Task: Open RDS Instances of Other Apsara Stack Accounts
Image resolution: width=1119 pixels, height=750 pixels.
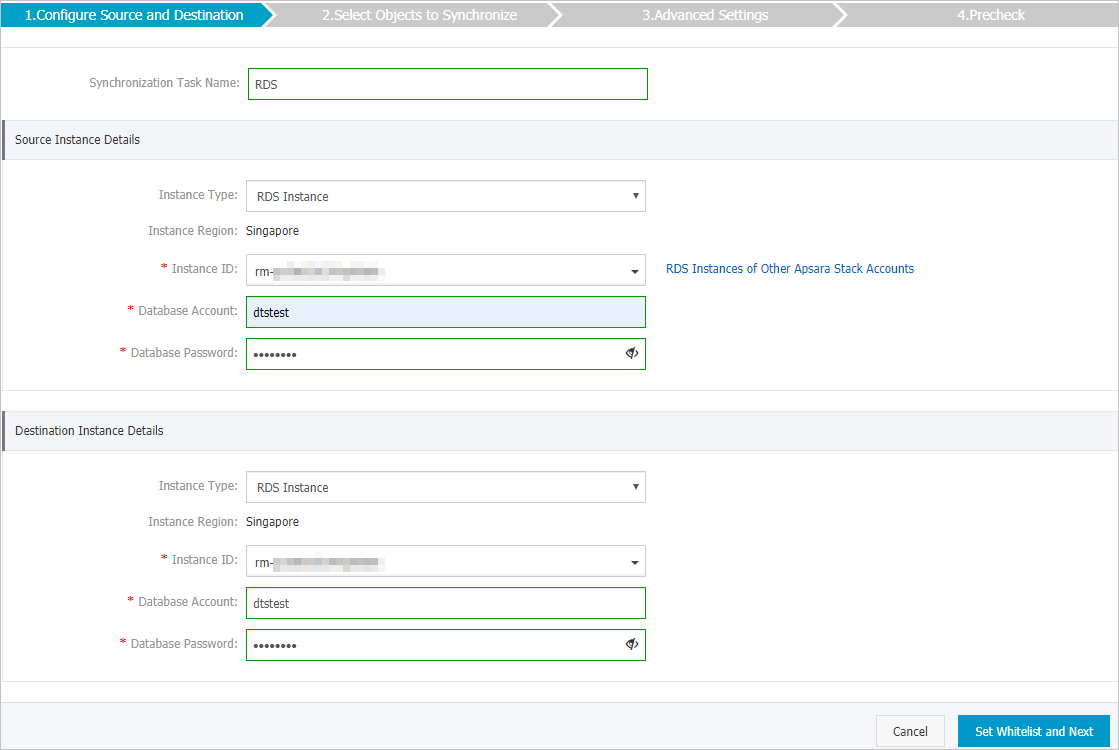Action: (x=790, y=268)
